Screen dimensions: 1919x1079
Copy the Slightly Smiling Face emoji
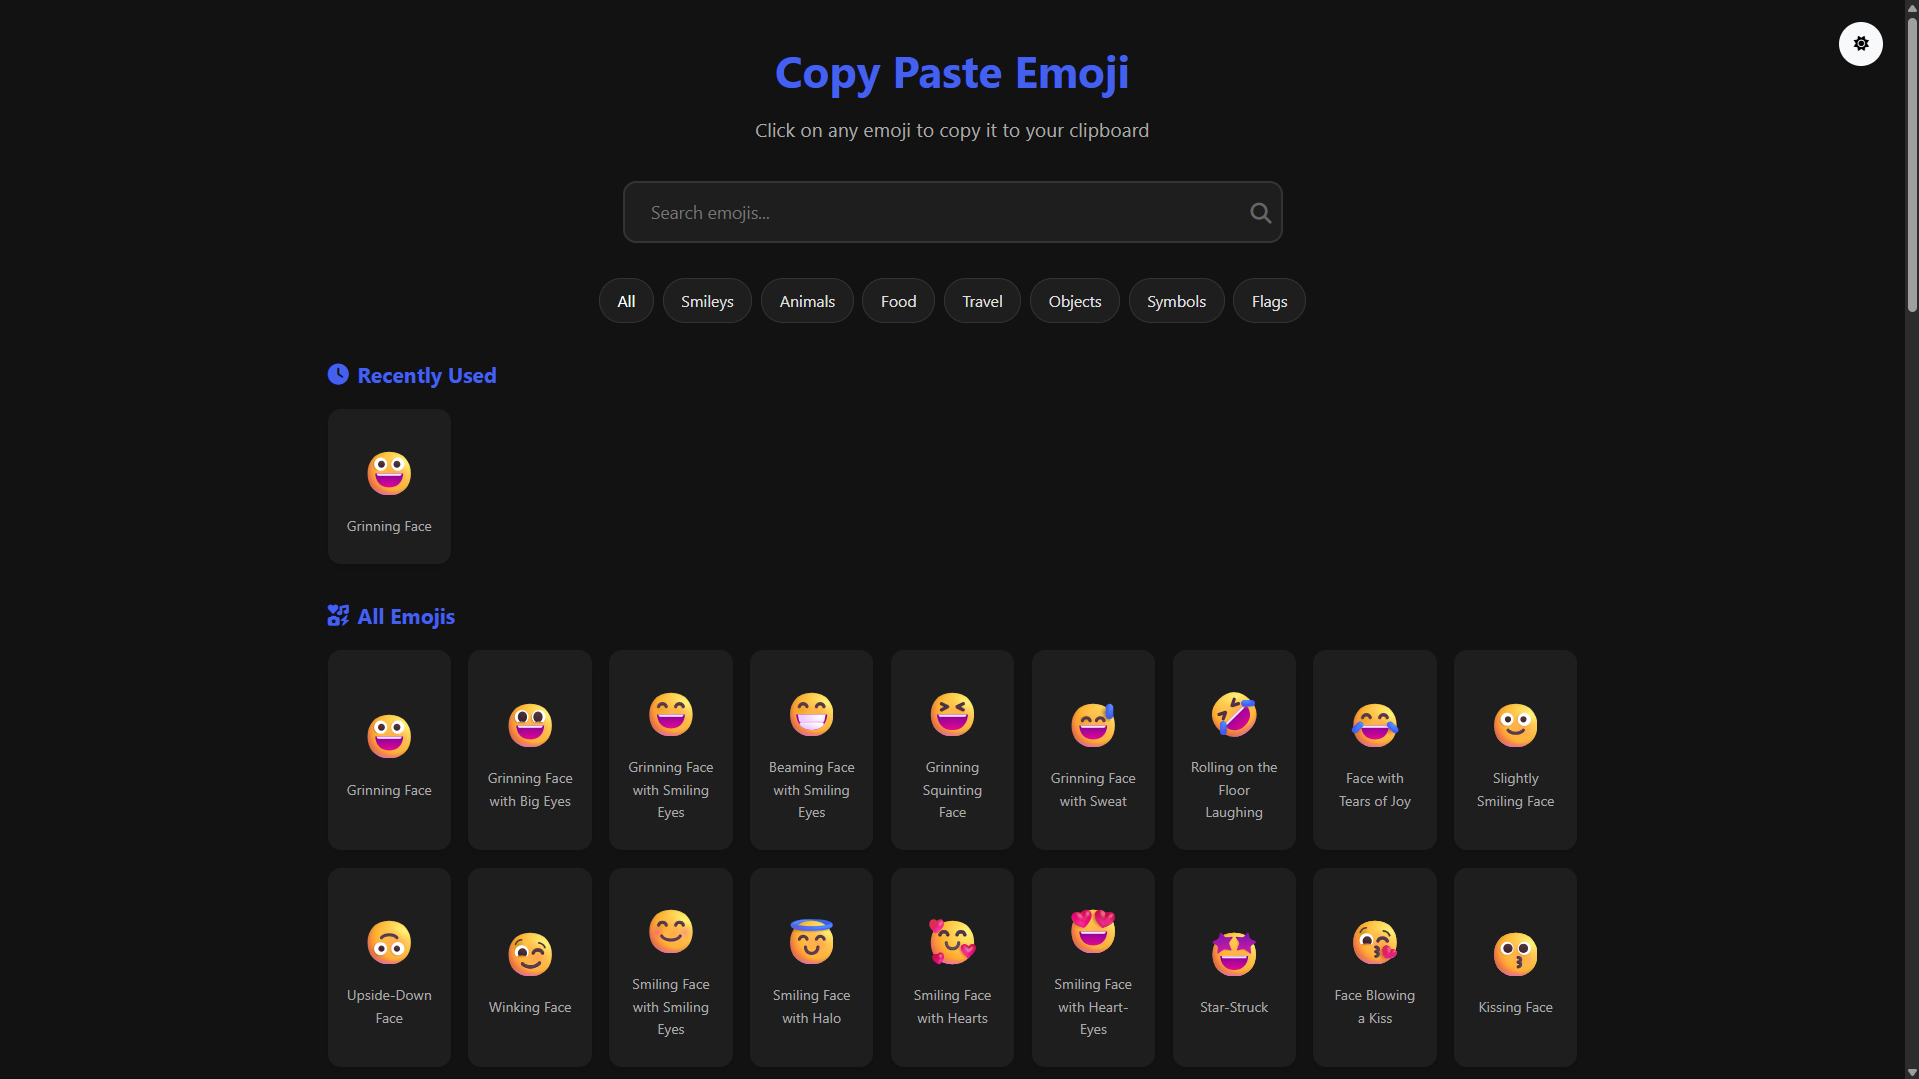pyautogui.click(x=1515, y=750)
